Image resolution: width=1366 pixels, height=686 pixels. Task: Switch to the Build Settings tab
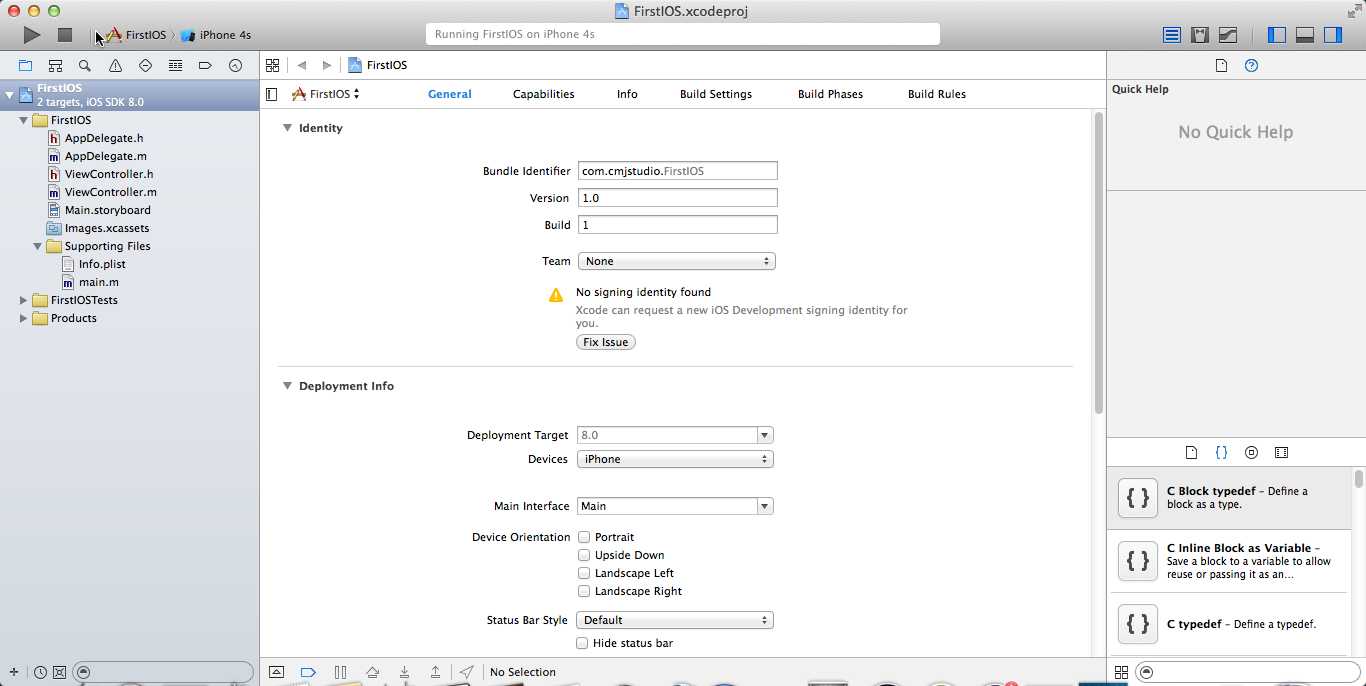pyautogui.click(x=716, y=94)
